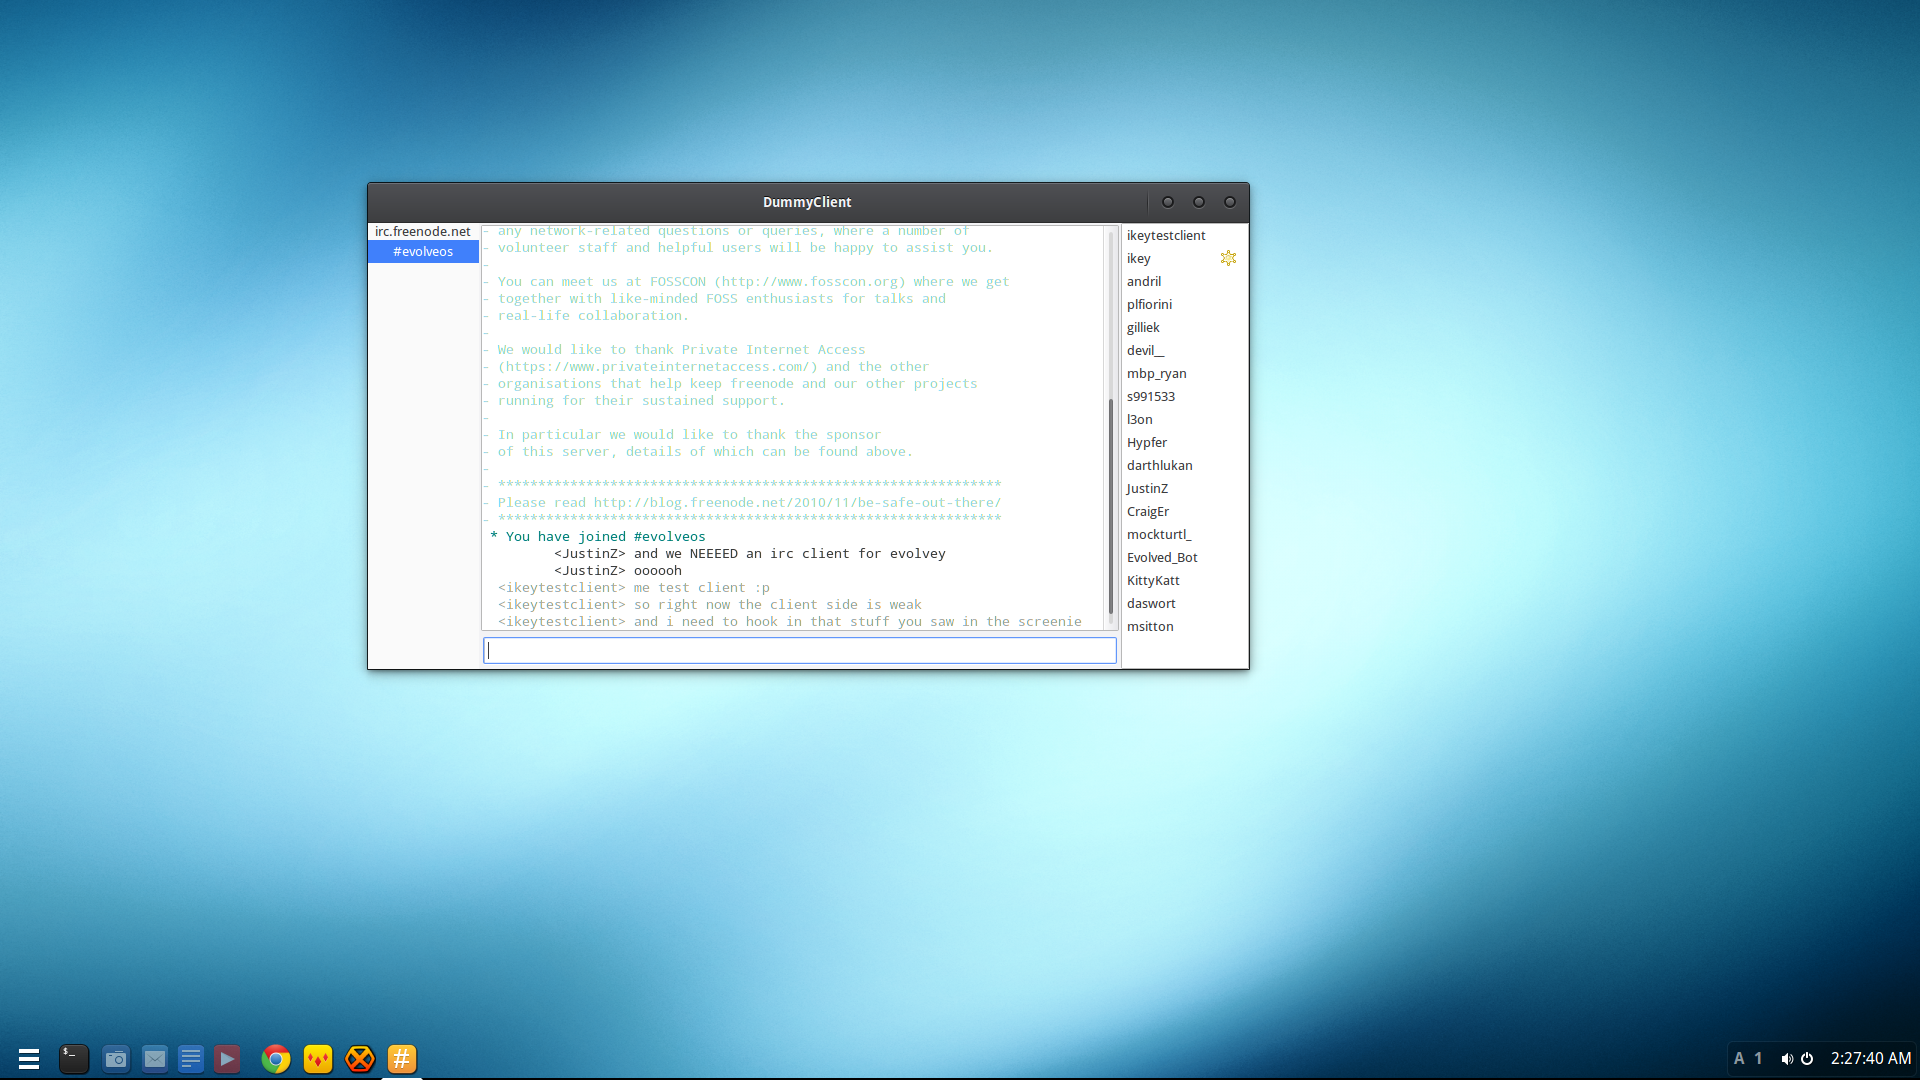Click the blog.freenode.net be-safe-out-there URL
The height and width of the screenshot is (1080, 1920).
(x=797, y=503)
